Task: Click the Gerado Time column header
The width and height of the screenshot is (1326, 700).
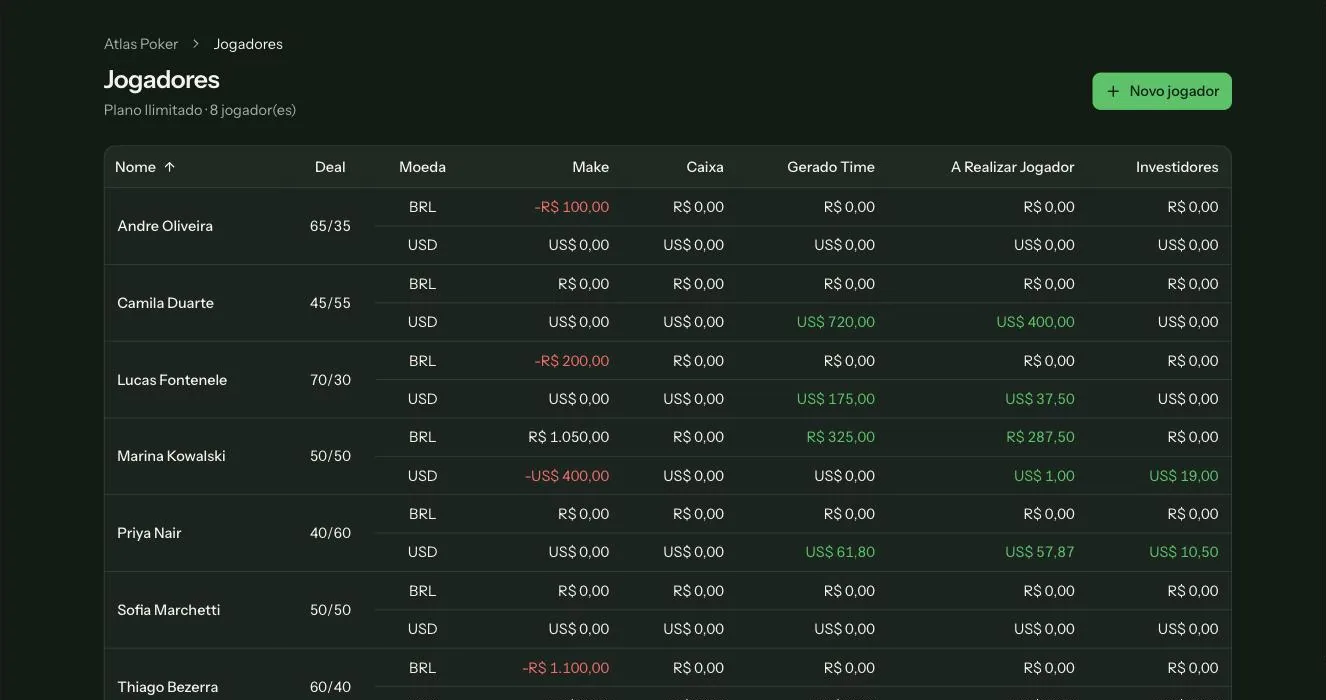Action: pos(831,167)
